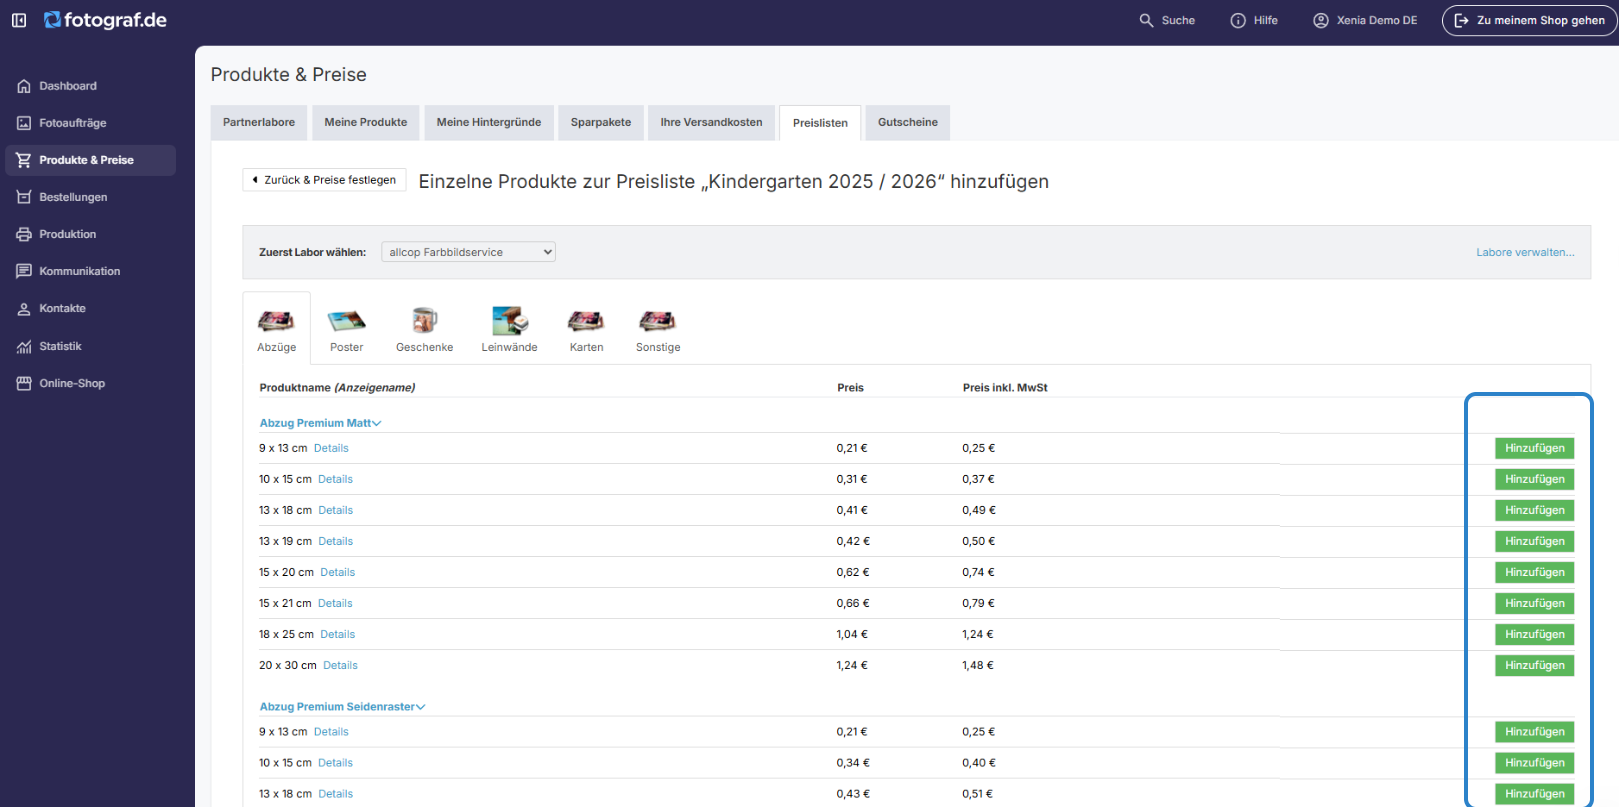Add 13 x 19 cm print

[x=1535, y=541]
